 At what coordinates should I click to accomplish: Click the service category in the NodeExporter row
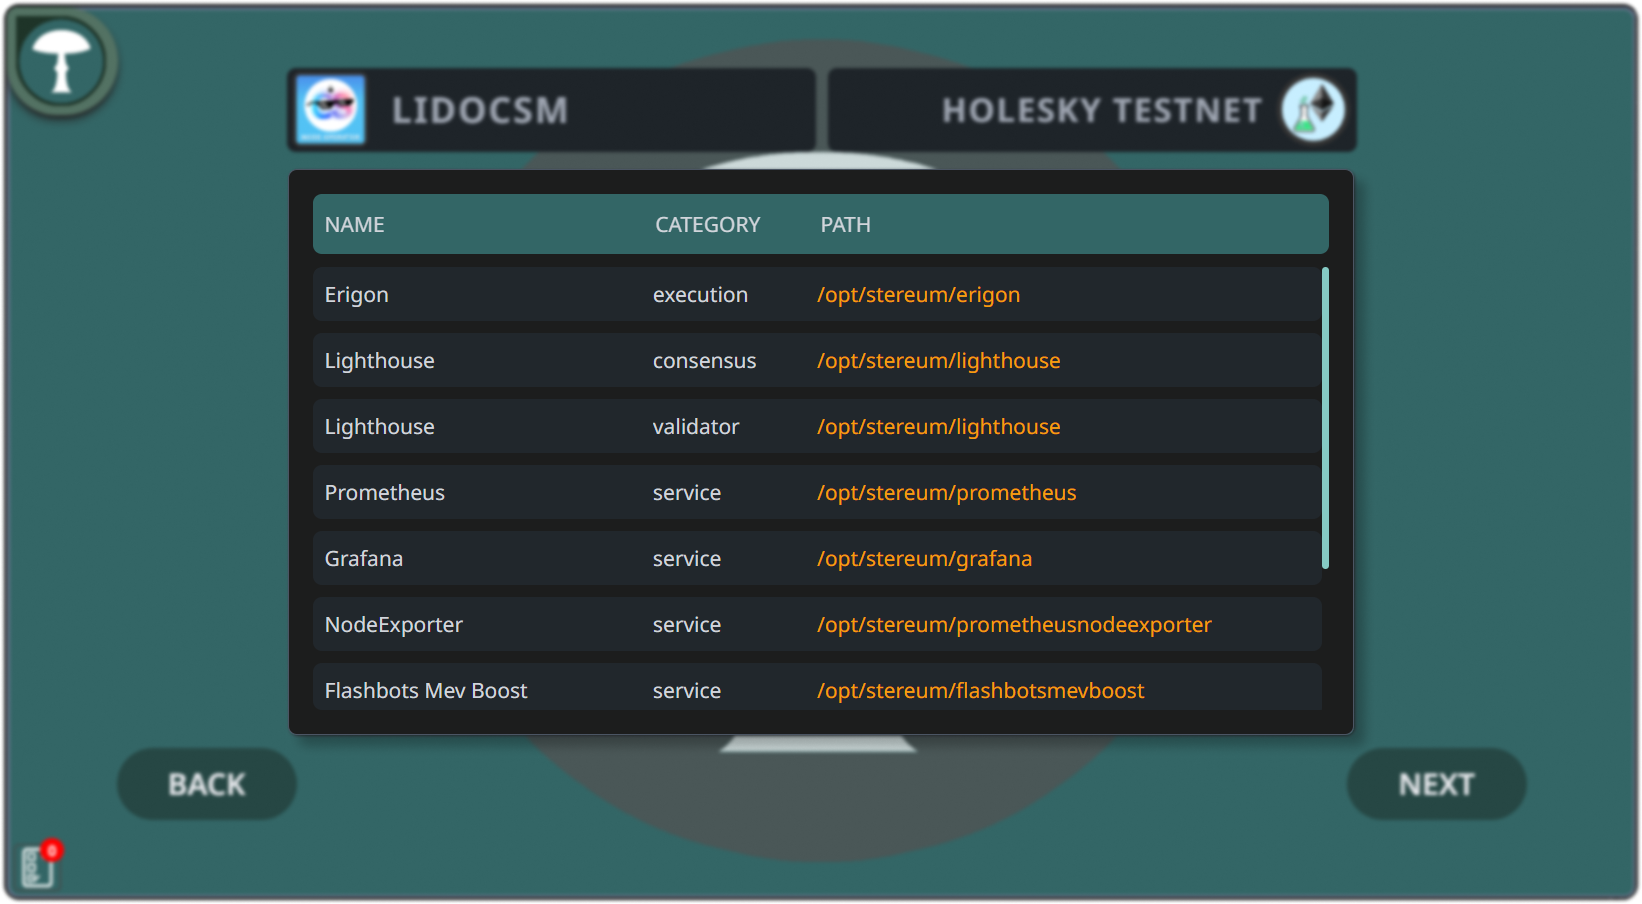pos(687,625)
